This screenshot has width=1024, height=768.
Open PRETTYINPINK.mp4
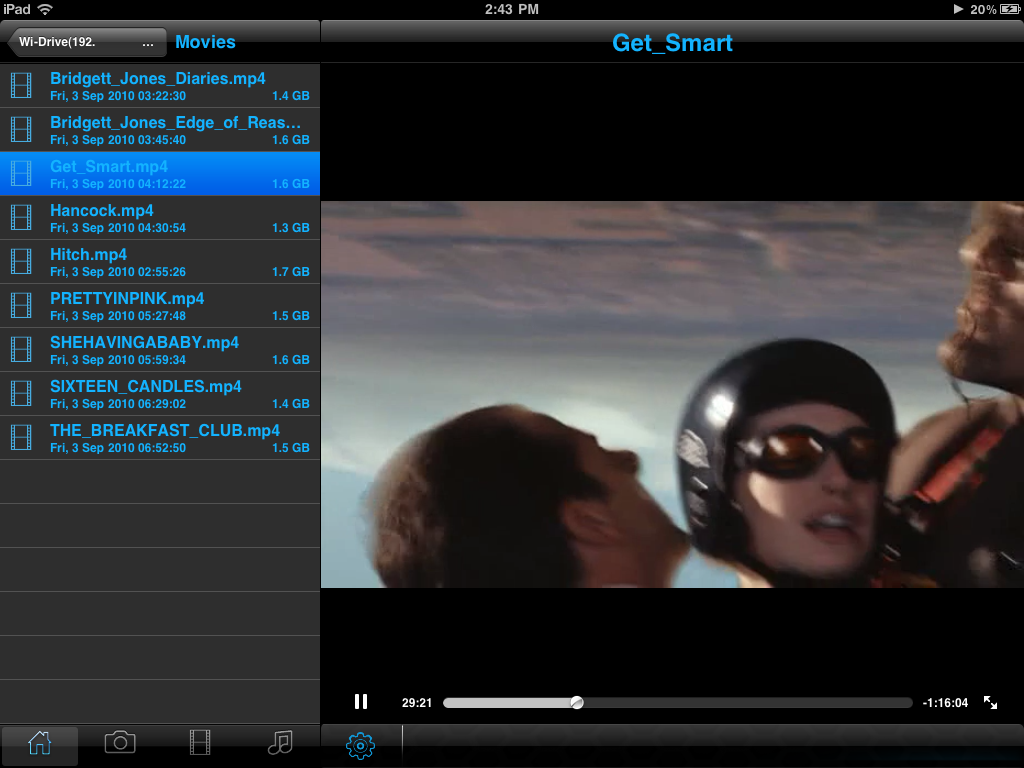tap(160, 306)
